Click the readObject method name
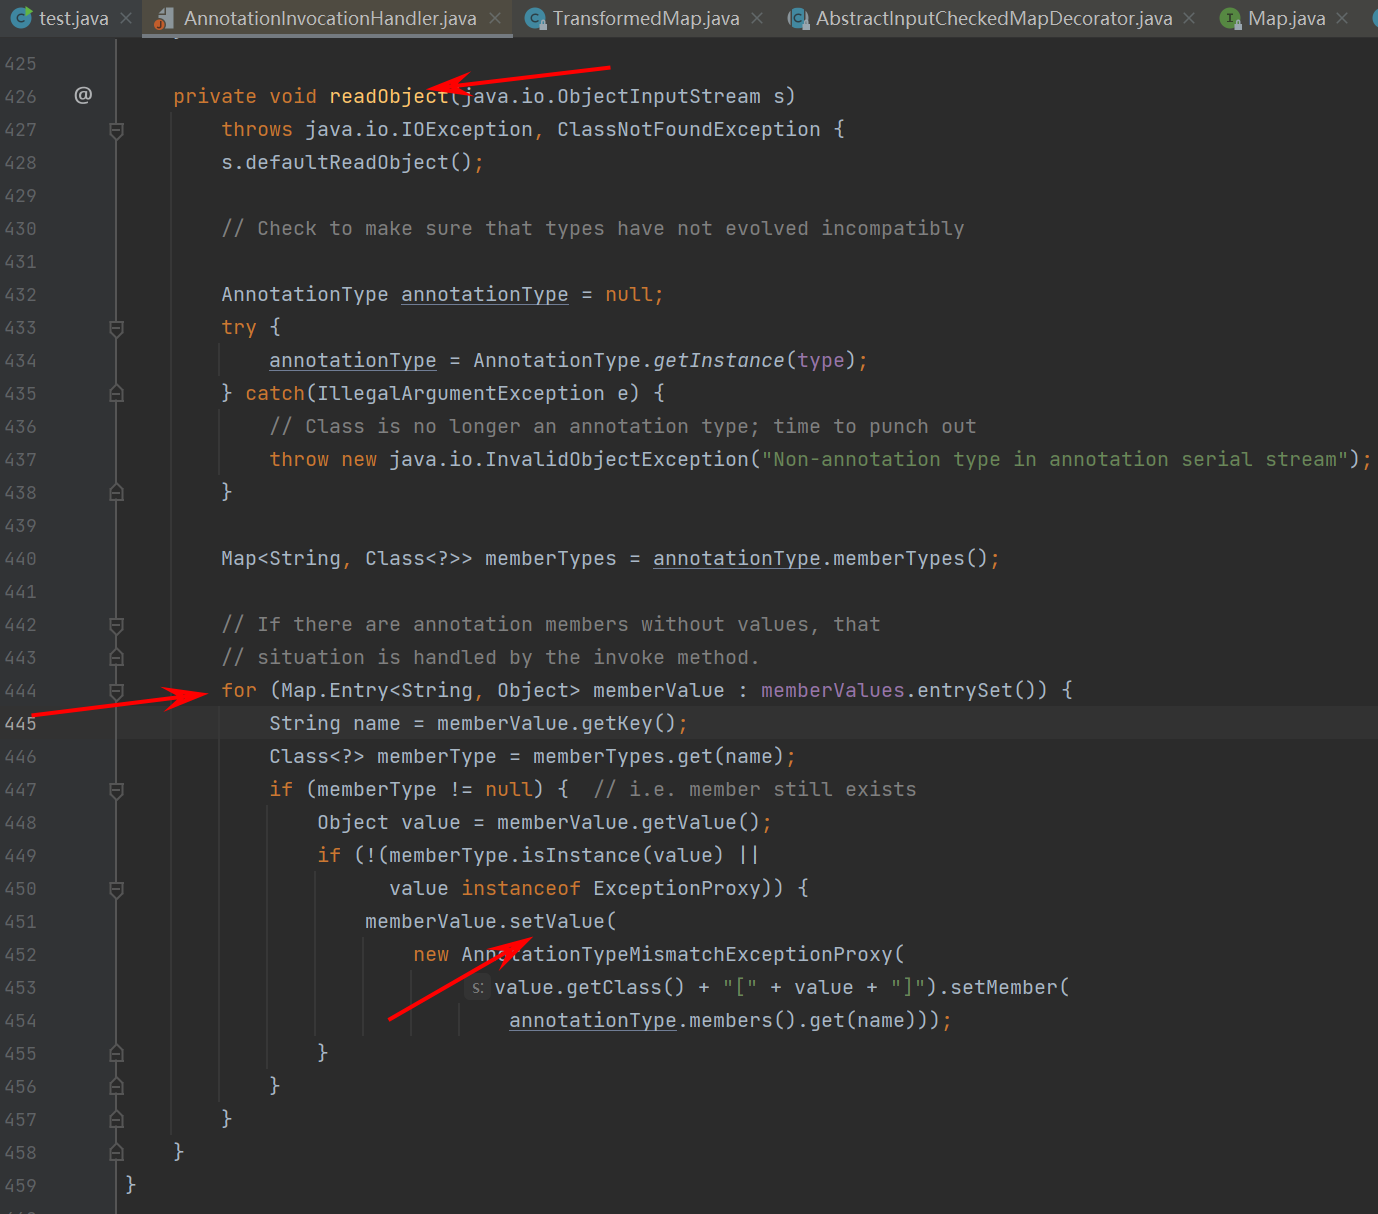Screen dimensions: 1378x1214 pyautogui.click(x=389, y=96)
